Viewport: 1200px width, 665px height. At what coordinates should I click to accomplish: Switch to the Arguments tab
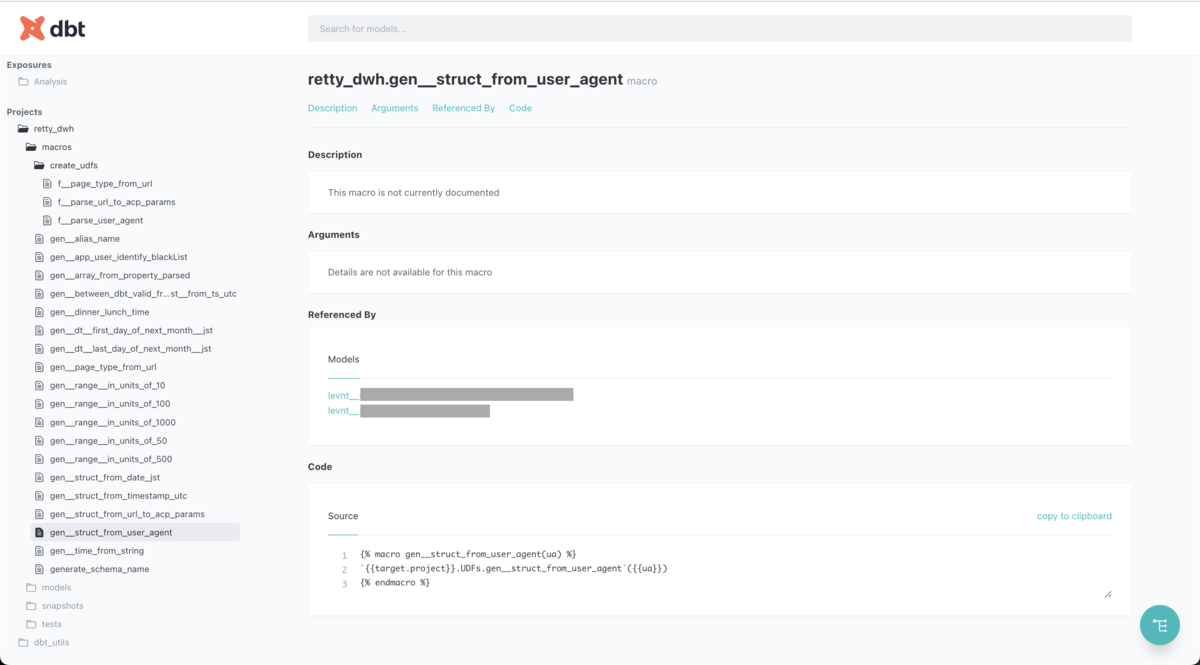pyautogui.click(x=394, y=108)
